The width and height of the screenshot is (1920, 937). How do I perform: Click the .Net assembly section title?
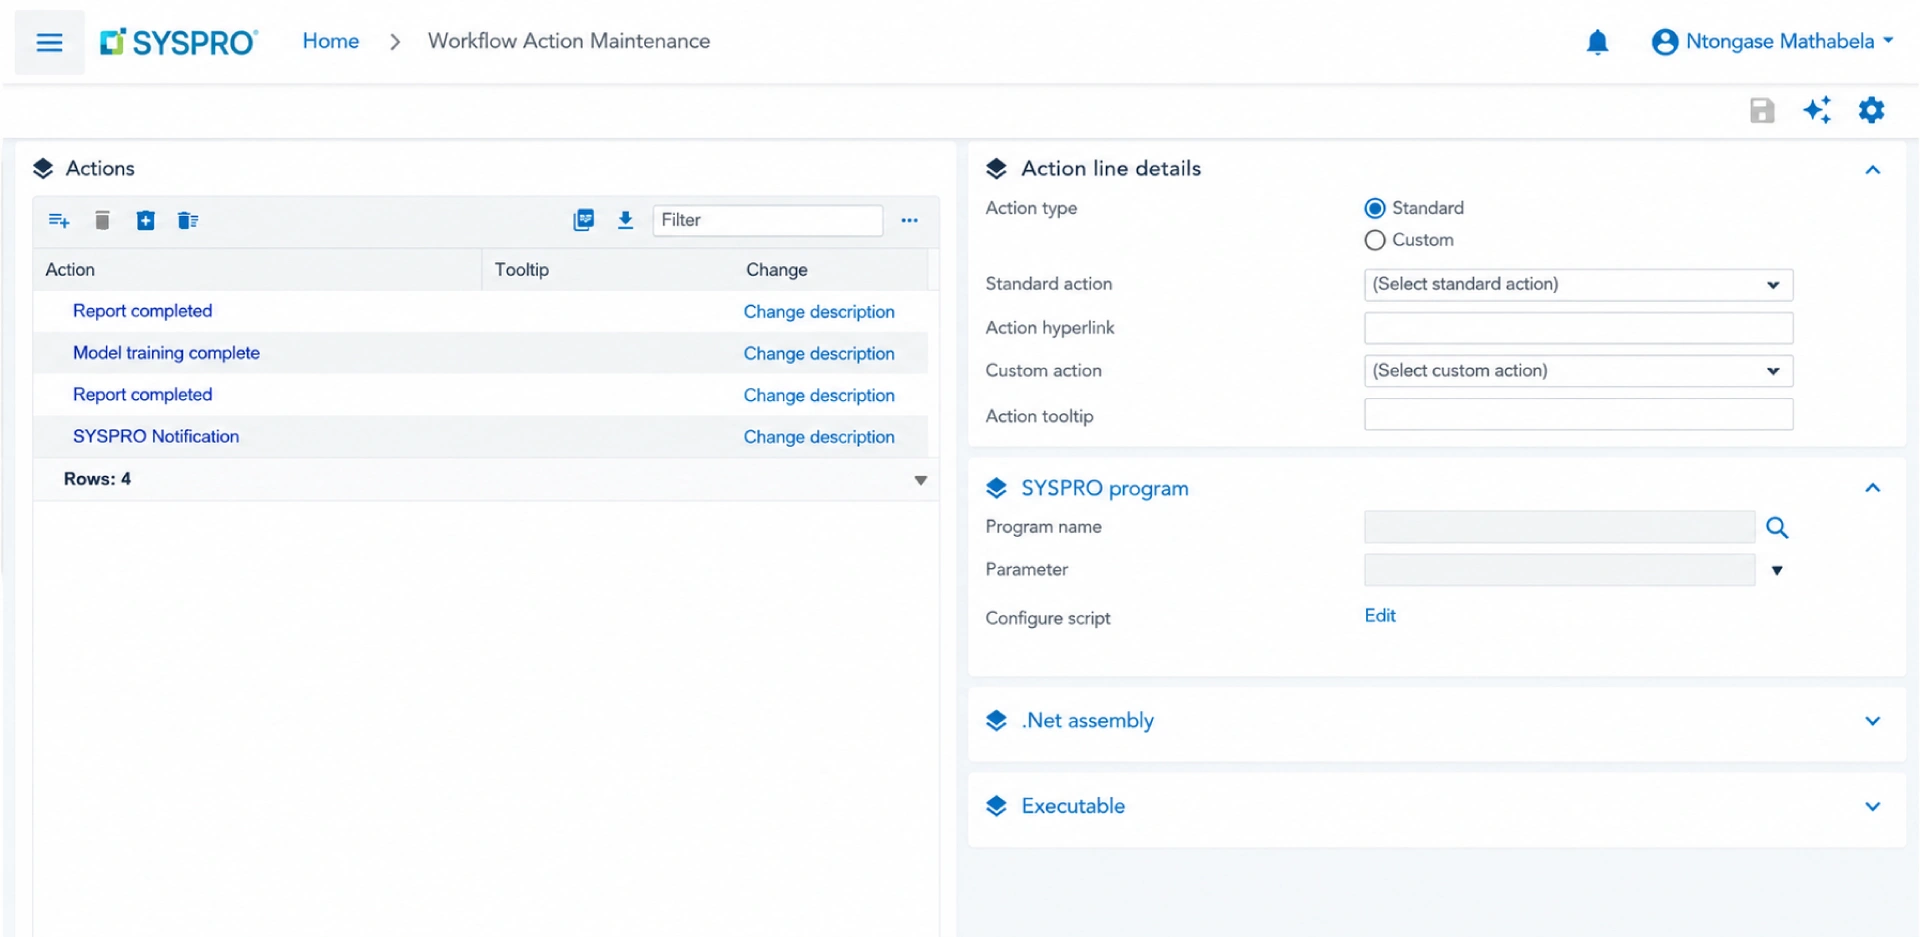click(1087, 721)
